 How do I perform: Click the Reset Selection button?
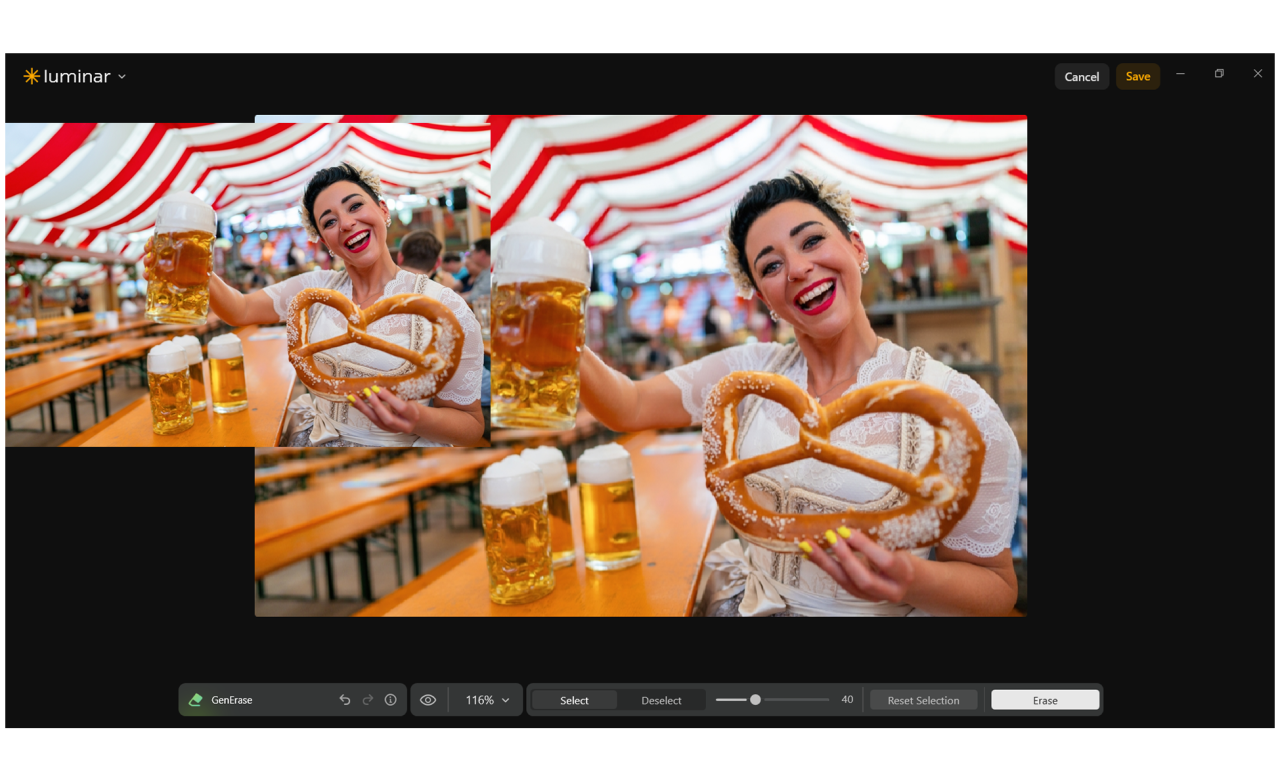tap(923, 700)
